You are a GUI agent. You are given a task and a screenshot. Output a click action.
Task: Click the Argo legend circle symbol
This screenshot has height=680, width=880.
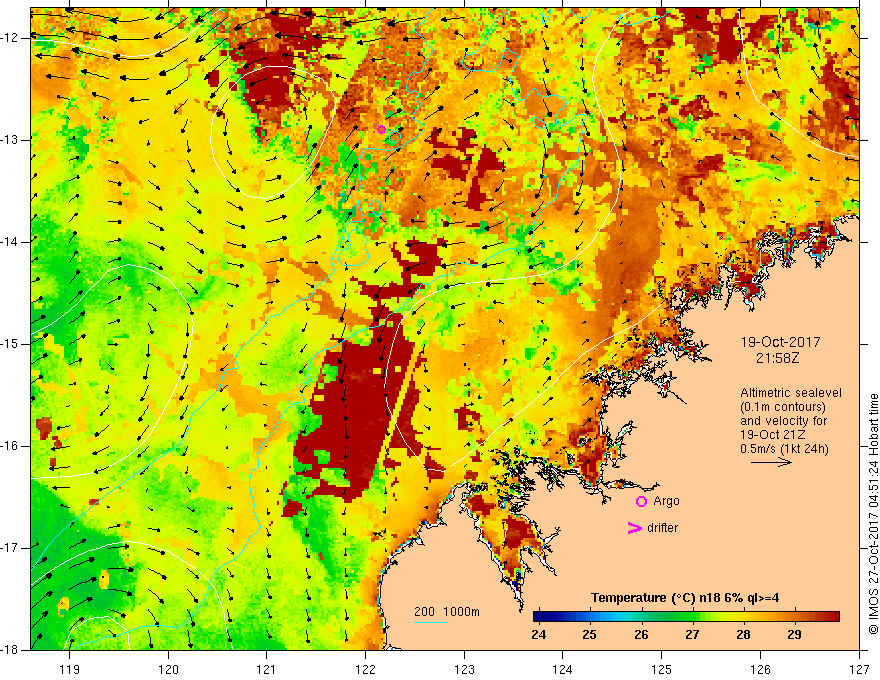(x=641, y=502)
